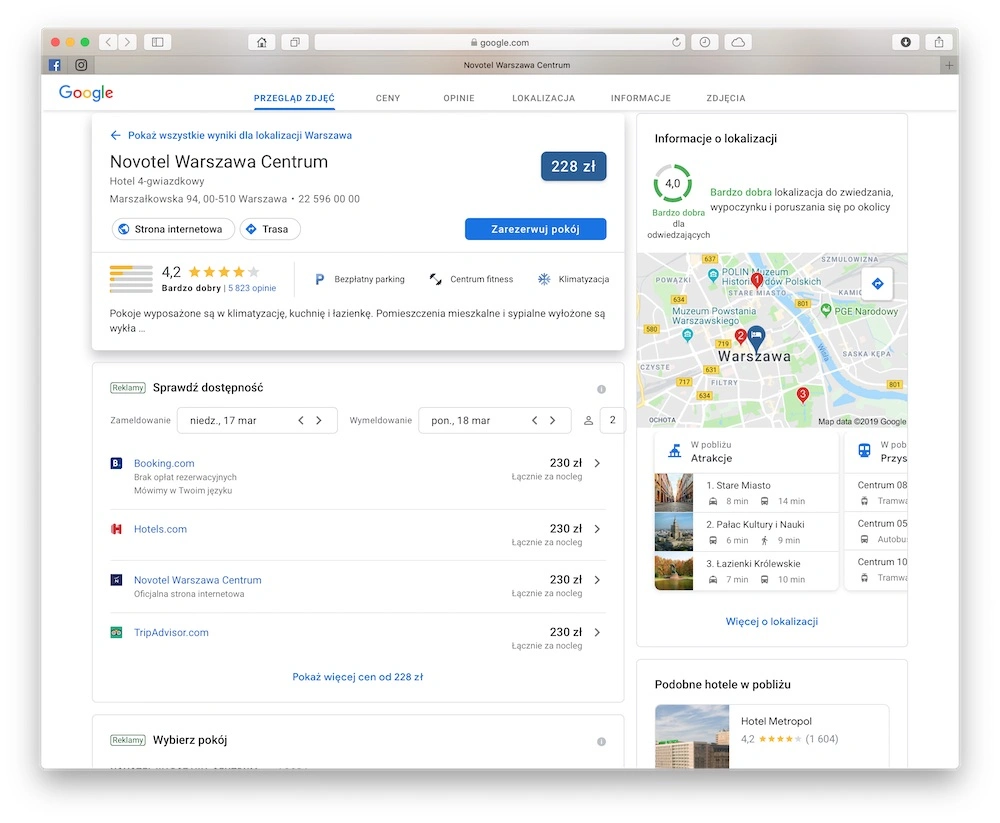1000x823 pixels.
Task: Select previous check-in date arrow
Action: pyautogui.click(x=301, y=420)
